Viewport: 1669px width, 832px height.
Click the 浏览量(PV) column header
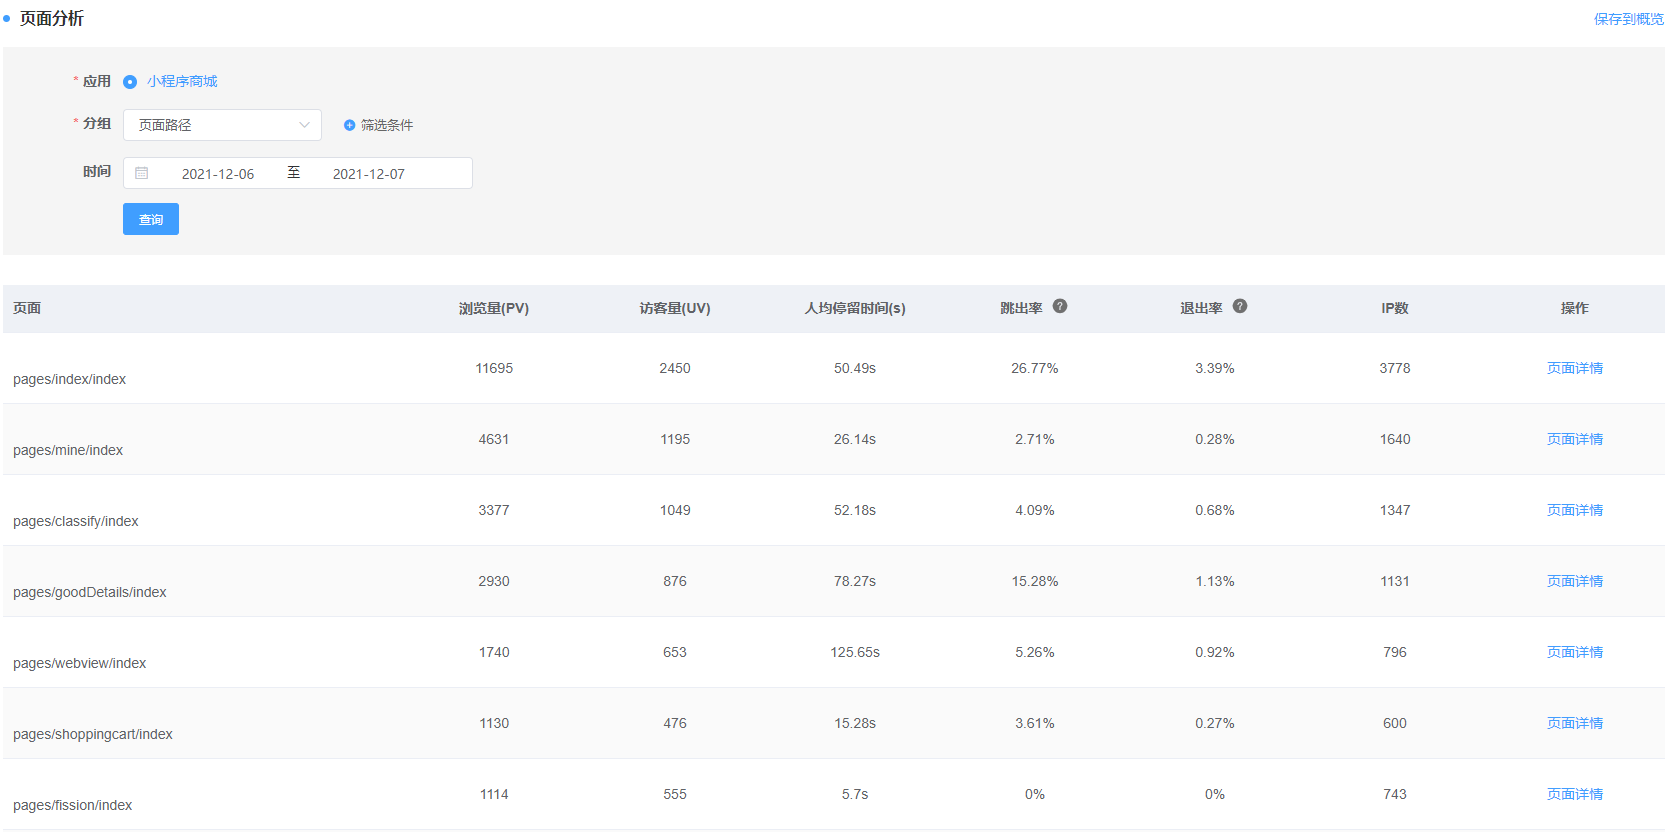[494, 308]
